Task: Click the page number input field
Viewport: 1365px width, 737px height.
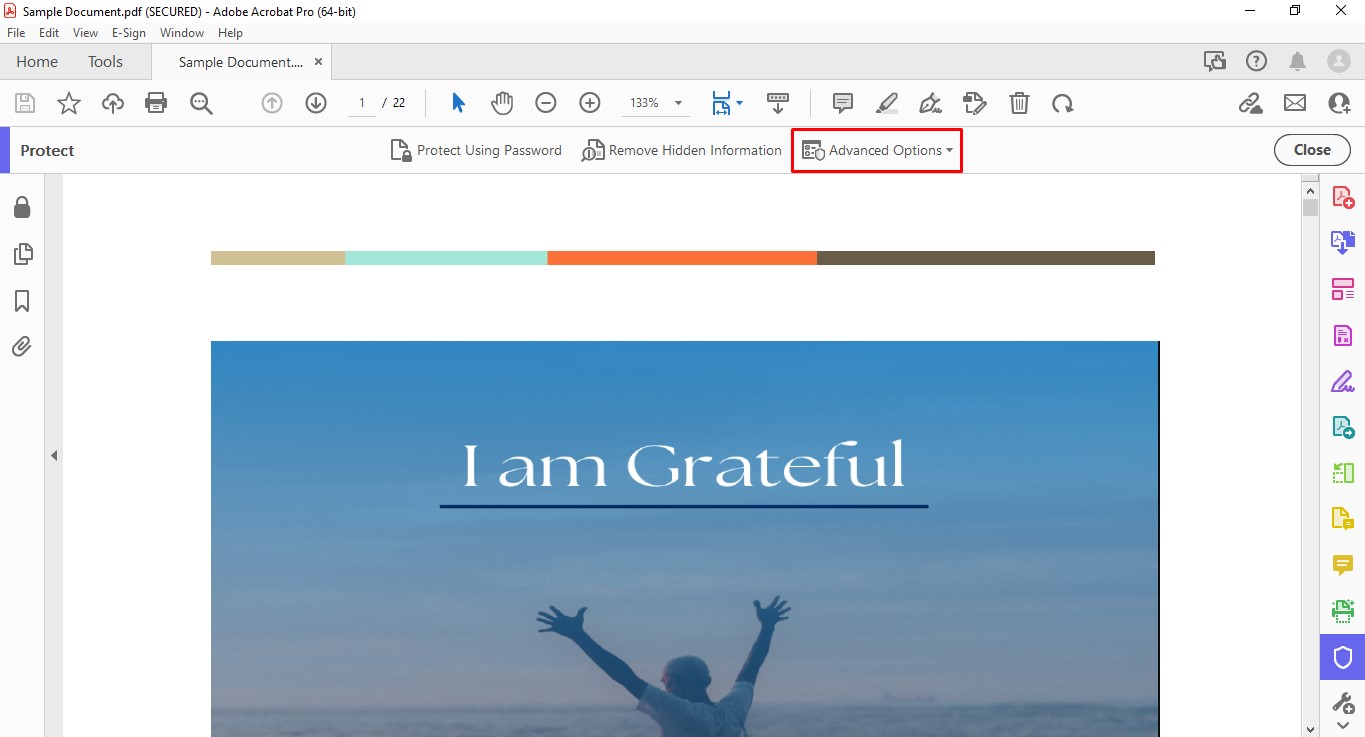Action: (361, 103)
